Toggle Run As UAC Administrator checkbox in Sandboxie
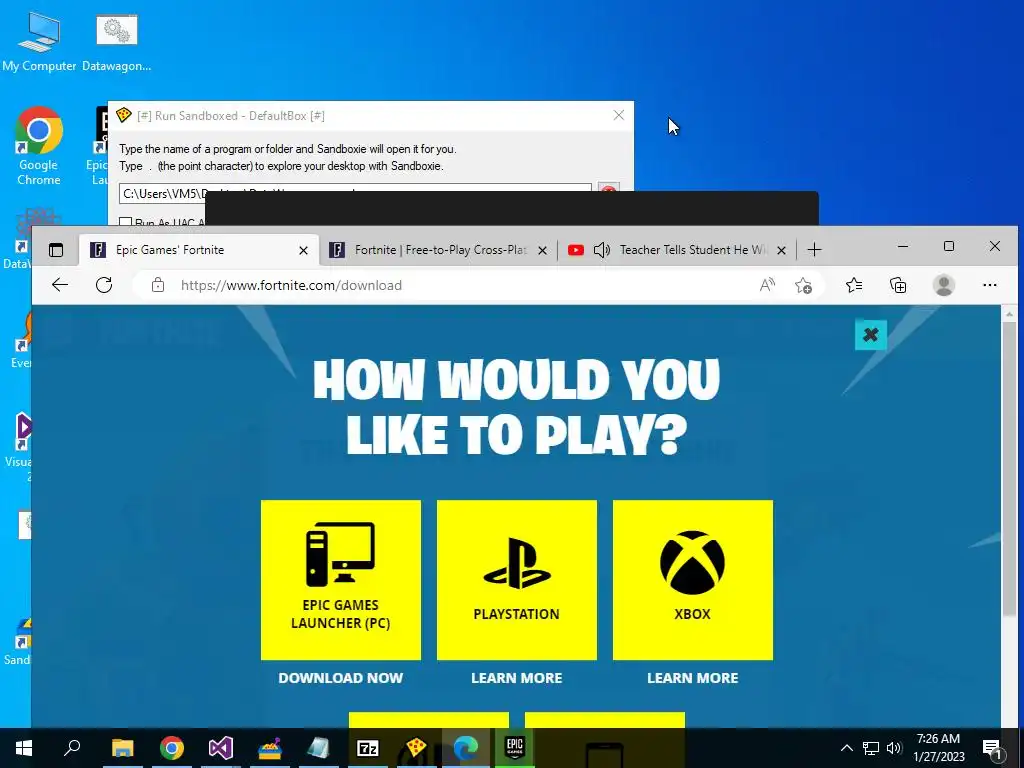 pyautogui.click(x=126, y=223)
